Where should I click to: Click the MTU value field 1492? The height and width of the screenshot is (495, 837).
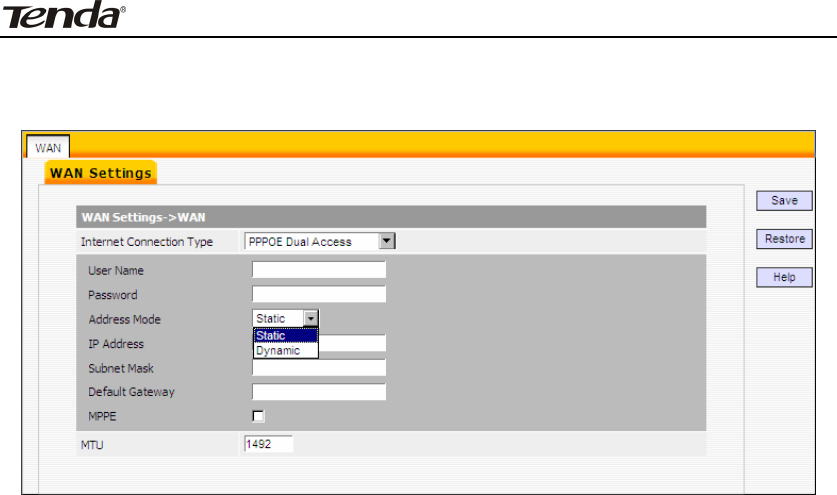269,444
